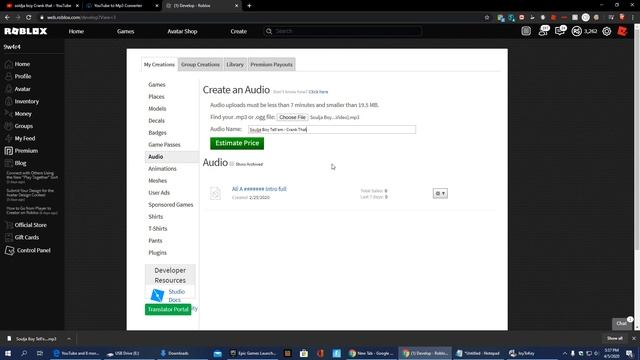Open the Chrome three-dot menu
640x360 pixels.
tap(633, 18)
